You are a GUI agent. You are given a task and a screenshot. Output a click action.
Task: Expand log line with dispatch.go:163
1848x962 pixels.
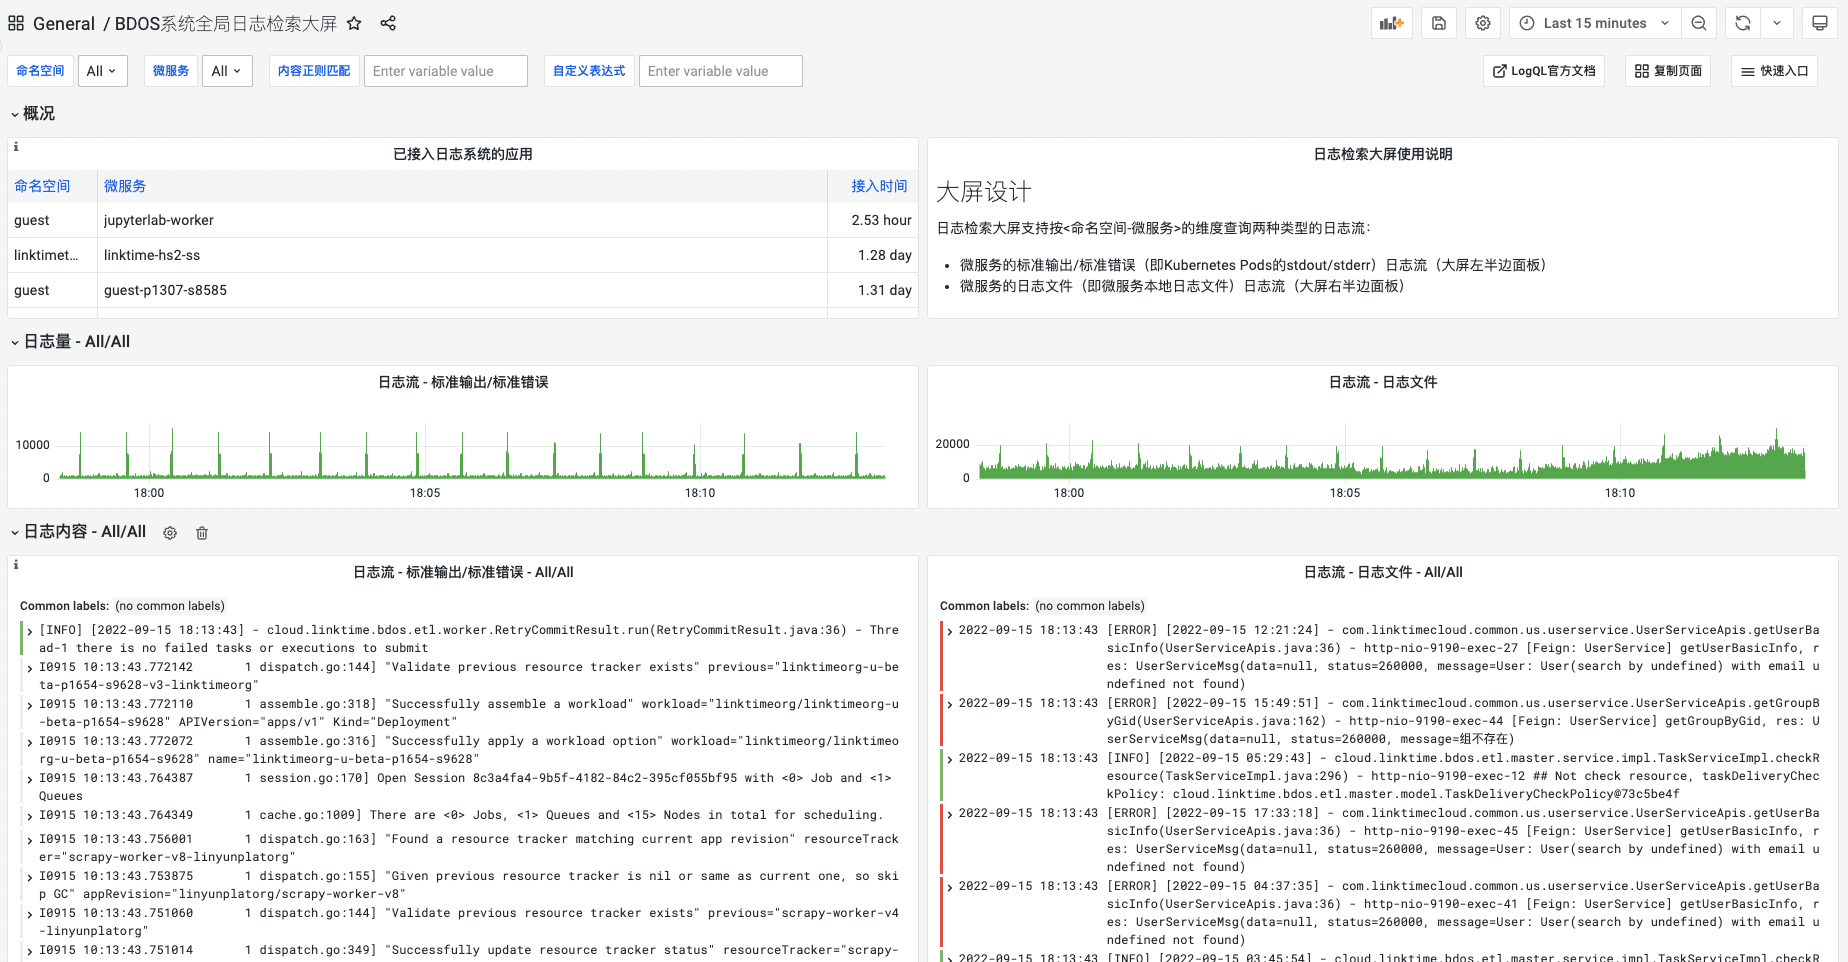[x=30, y=840]
